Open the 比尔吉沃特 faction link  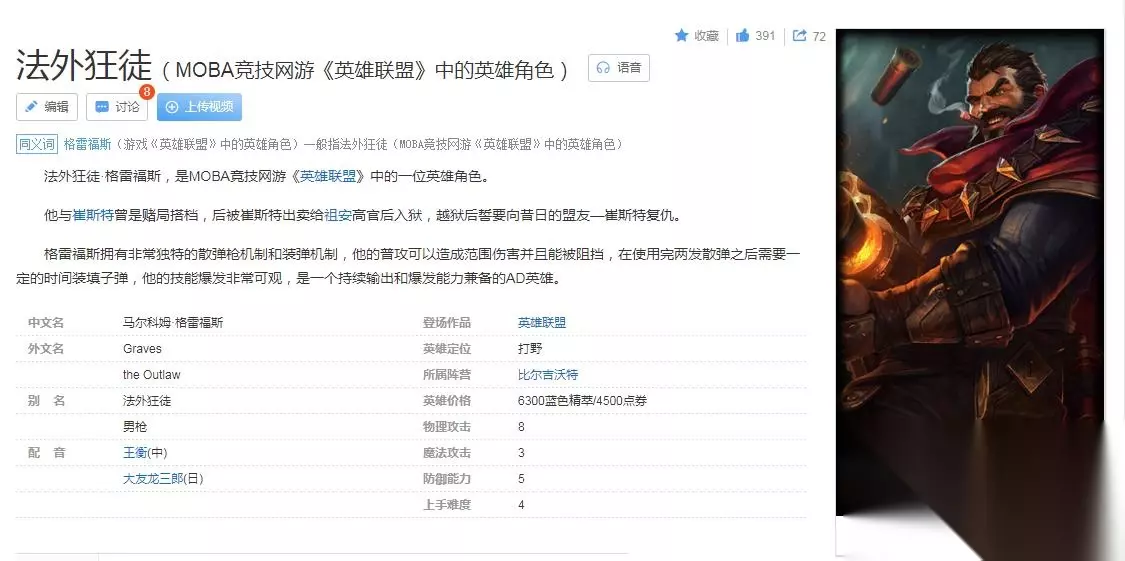click(547, 374)
